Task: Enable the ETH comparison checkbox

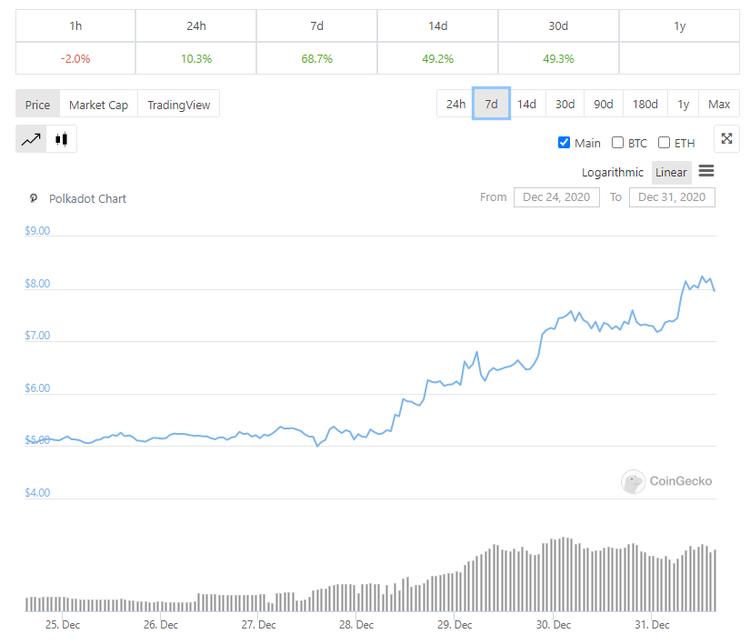Action: pos(664,143)
